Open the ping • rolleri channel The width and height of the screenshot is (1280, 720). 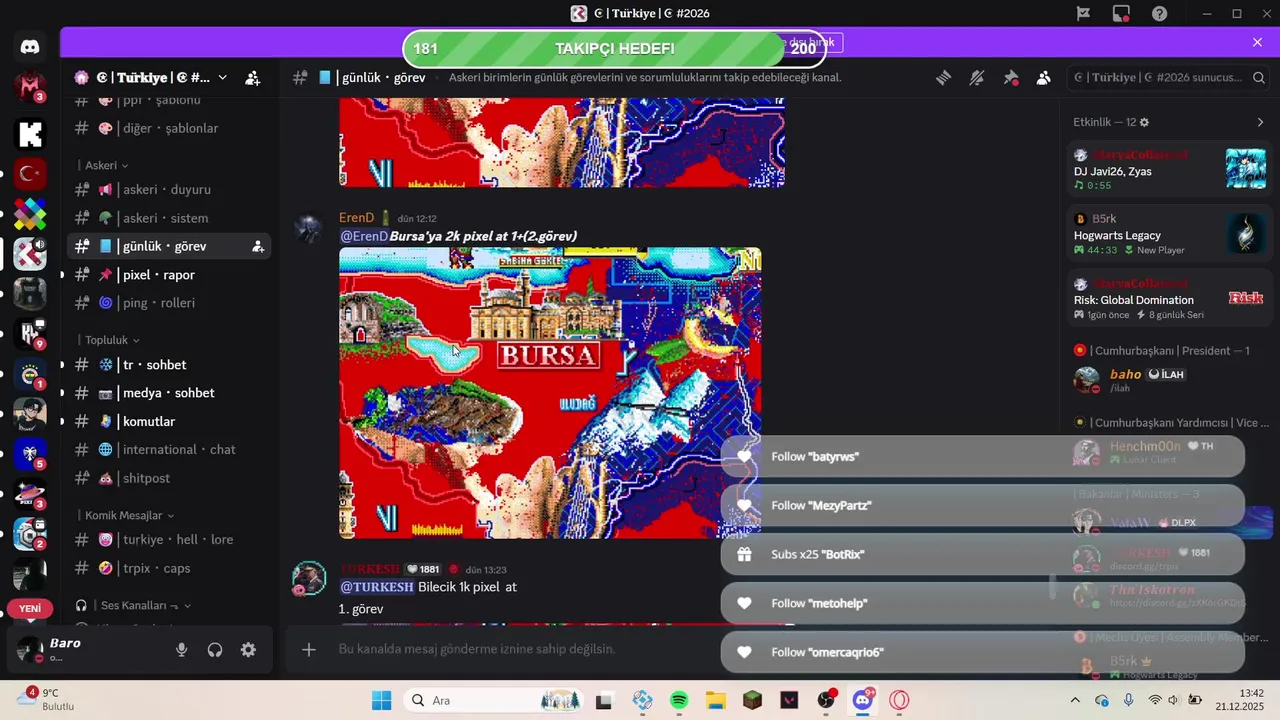tap(168, 302)
